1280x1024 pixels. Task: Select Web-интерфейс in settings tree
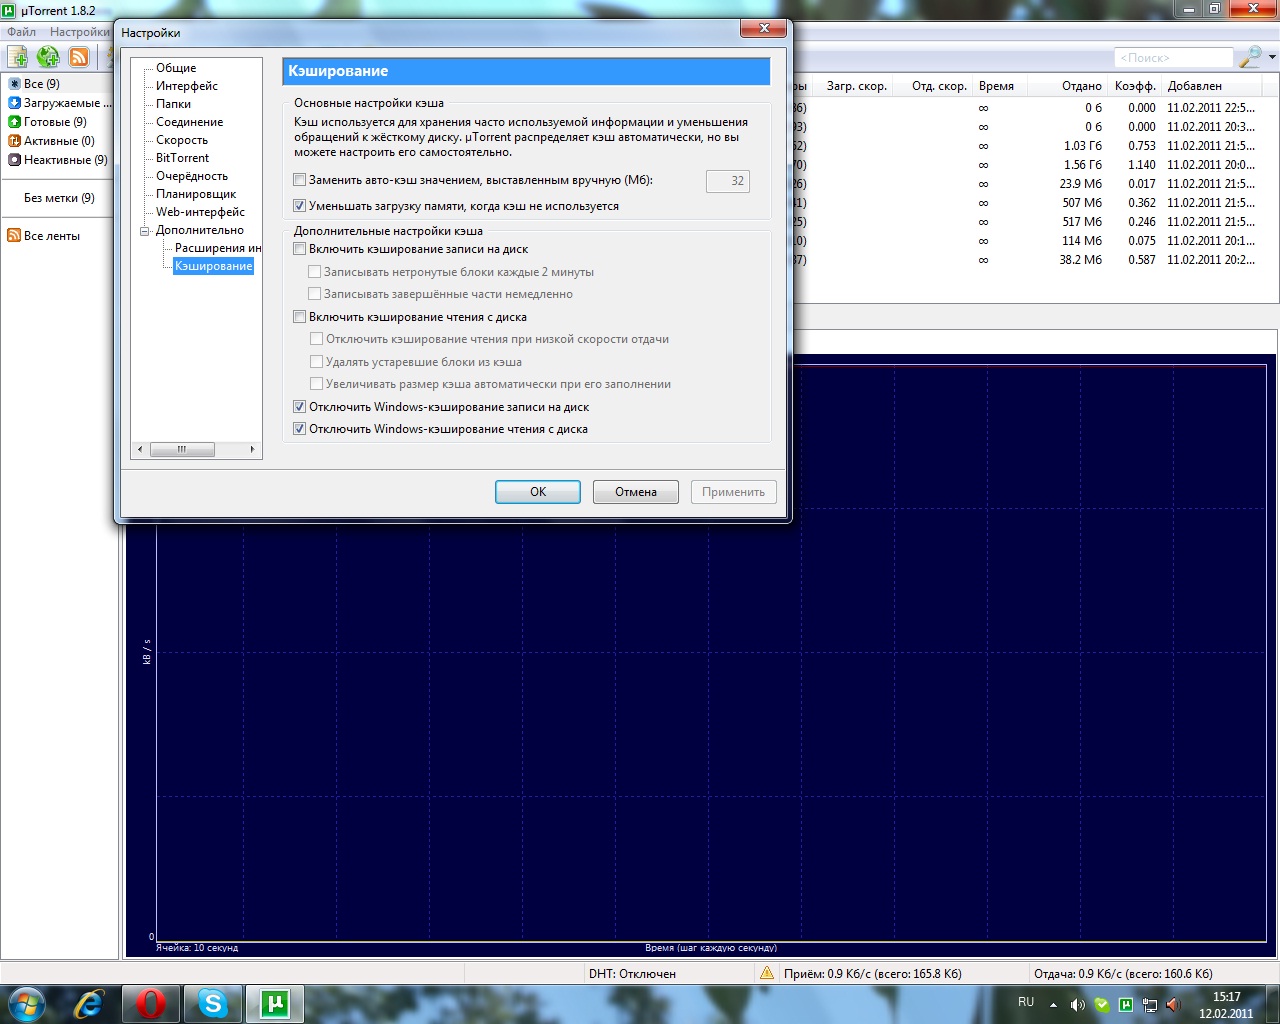[200, 212]
